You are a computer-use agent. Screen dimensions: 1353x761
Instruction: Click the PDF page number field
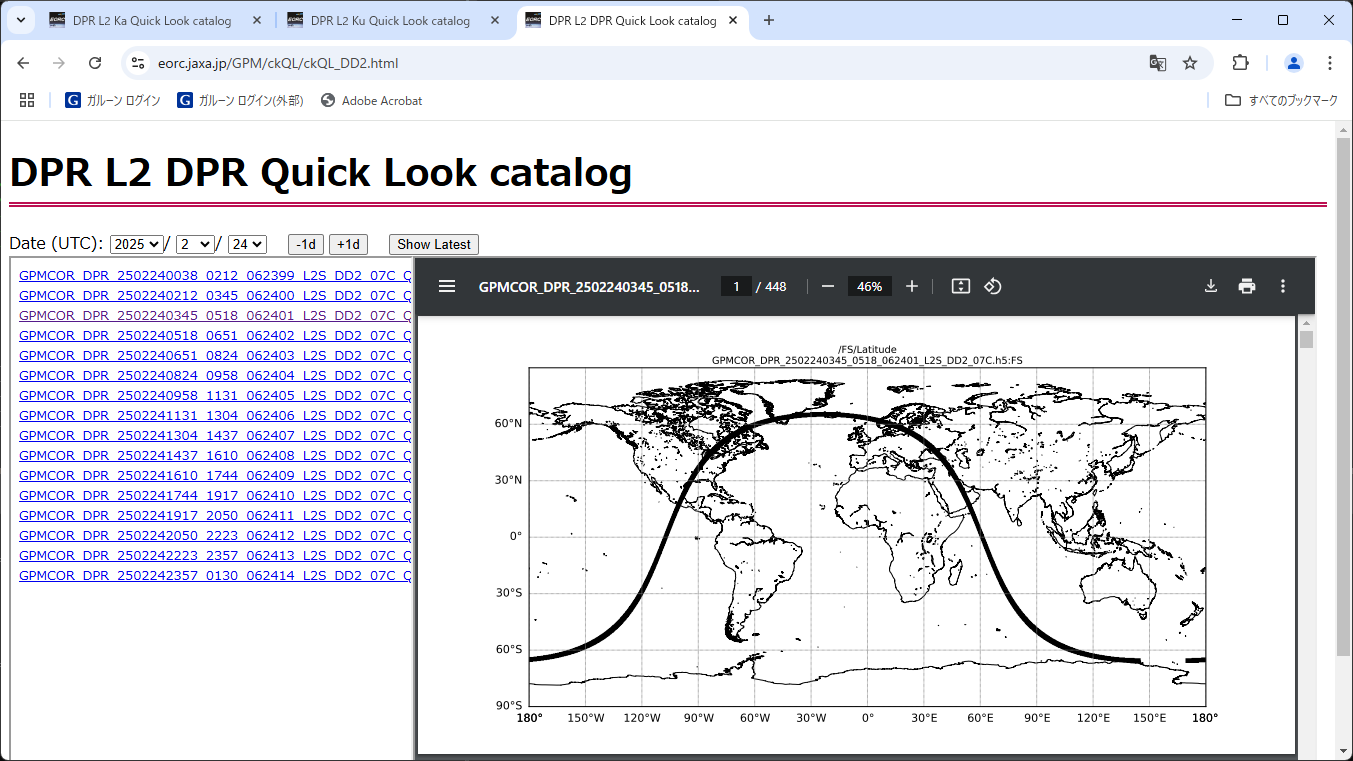[736, 286]
